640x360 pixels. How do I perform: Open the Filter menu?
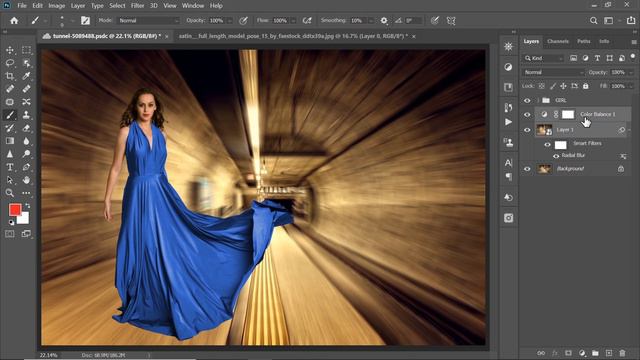pyautogui.click(x=138, y=6)
